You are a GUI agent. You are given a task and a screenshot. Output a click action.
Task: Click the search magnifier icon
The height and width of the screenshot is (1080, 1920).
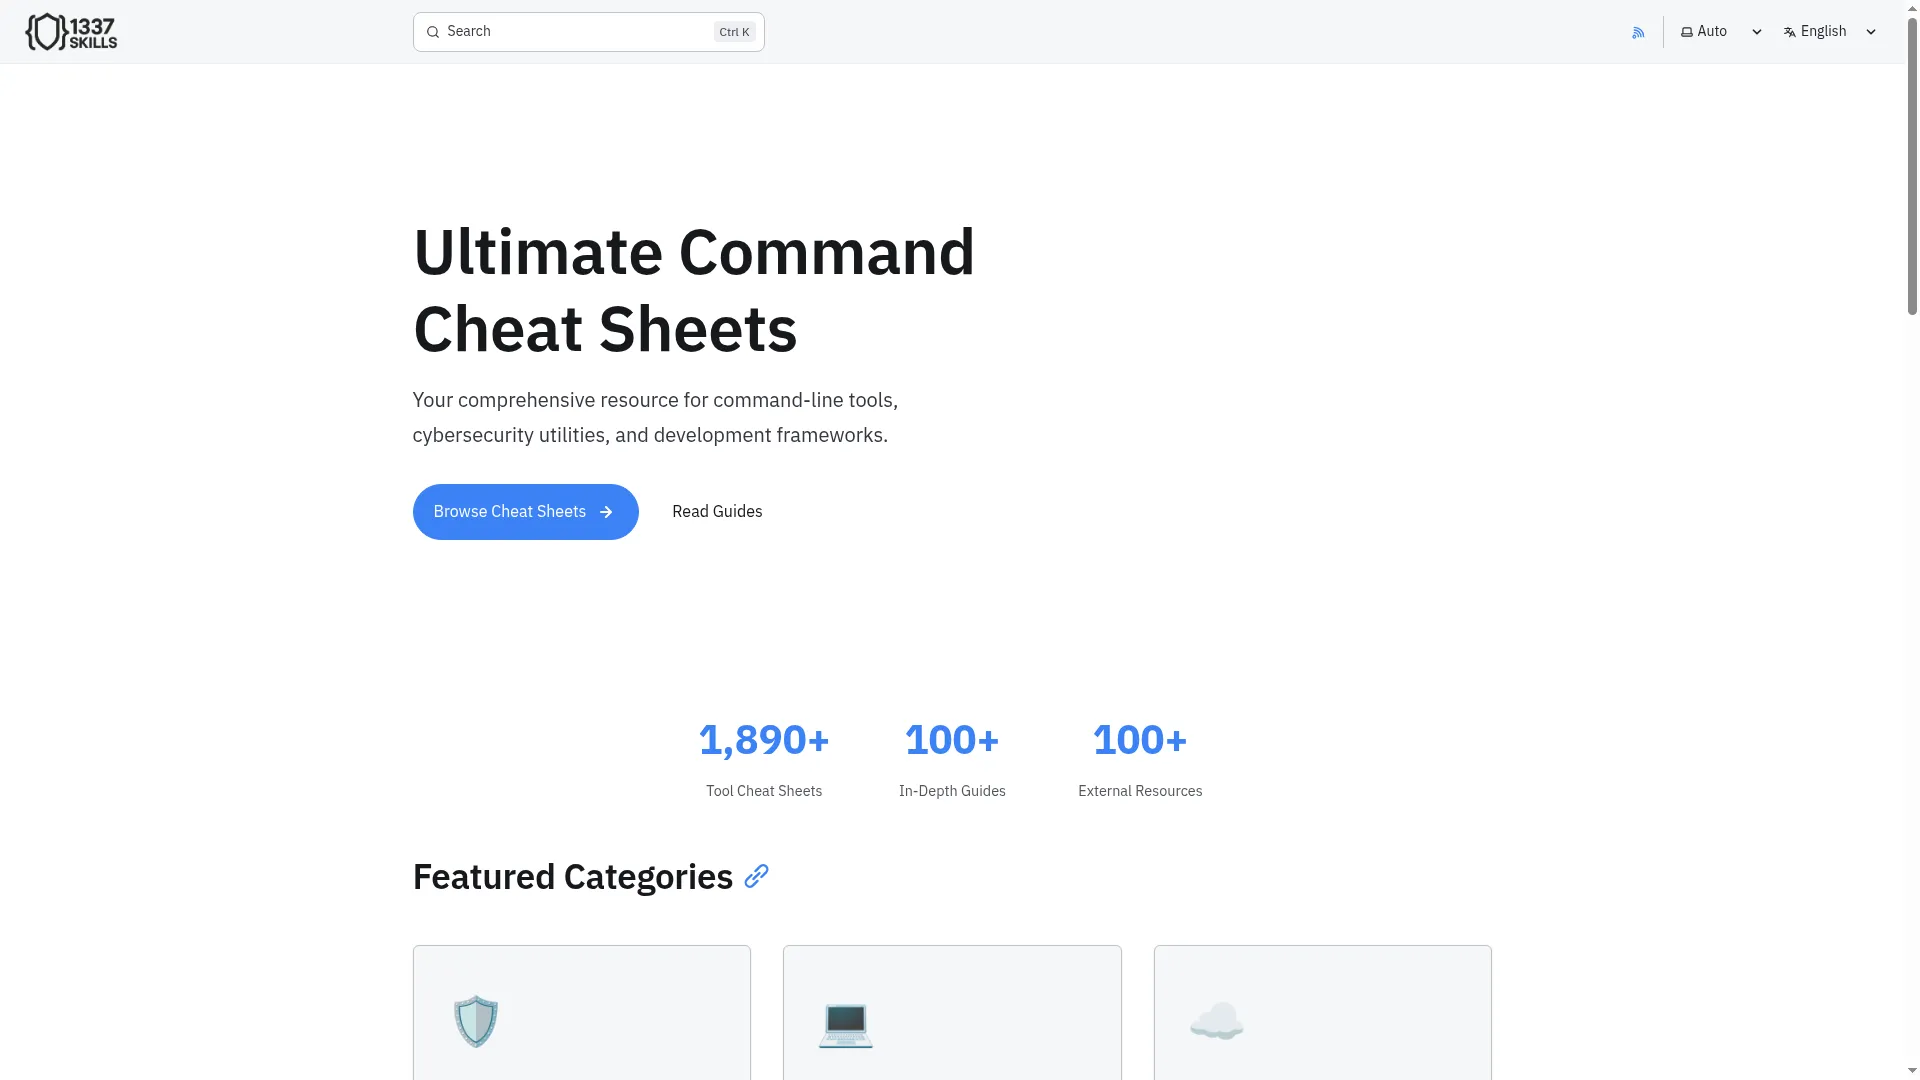[433, 32]
